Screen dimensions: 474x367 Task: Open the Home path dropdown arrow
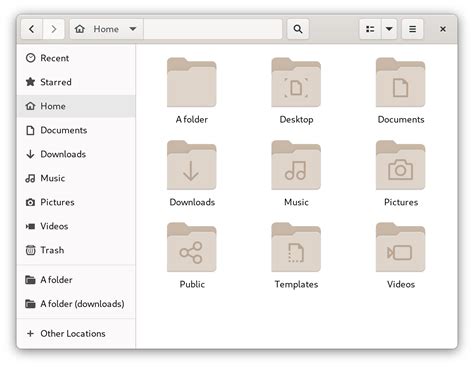(133, 29)
